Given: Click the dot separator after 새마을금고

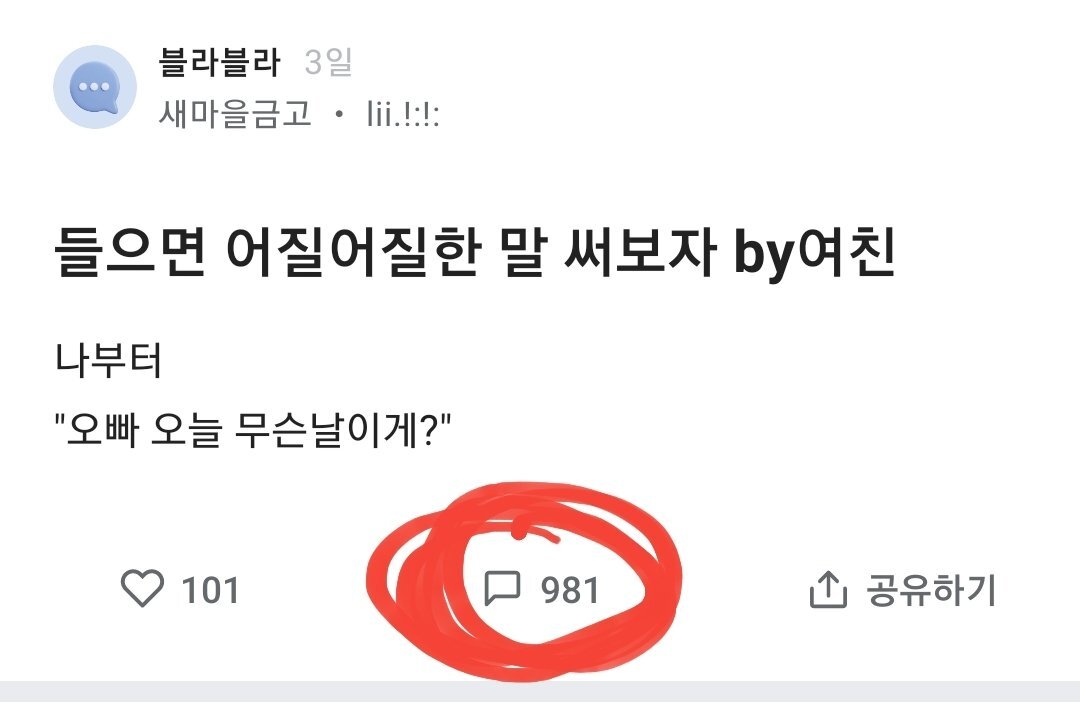Looking at the screenshot, I should (x=338, y=114).
